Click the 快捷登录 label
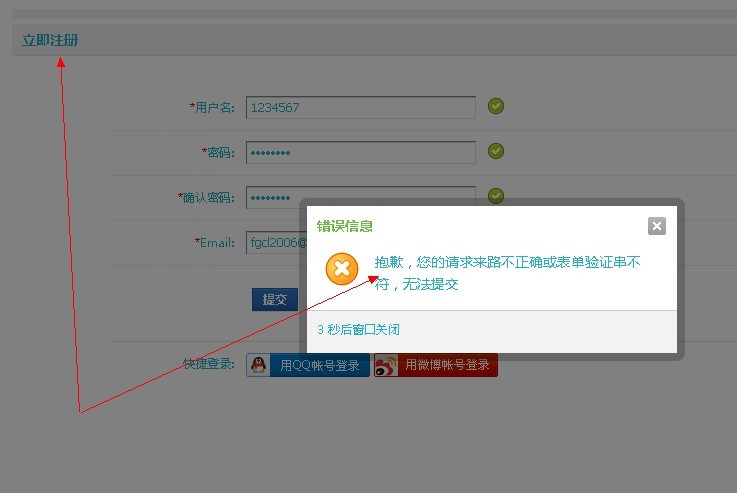 coord(208,364)
